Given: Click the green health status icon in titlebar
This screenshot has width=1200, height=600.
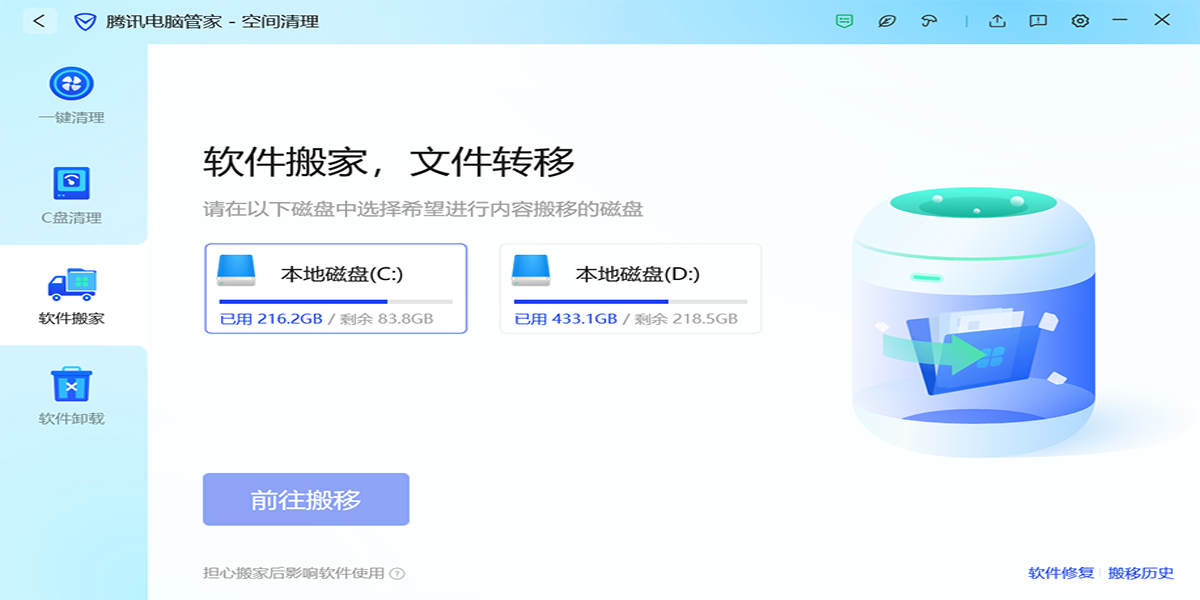Looking at the screenshot, I should (x=843, y=20).
